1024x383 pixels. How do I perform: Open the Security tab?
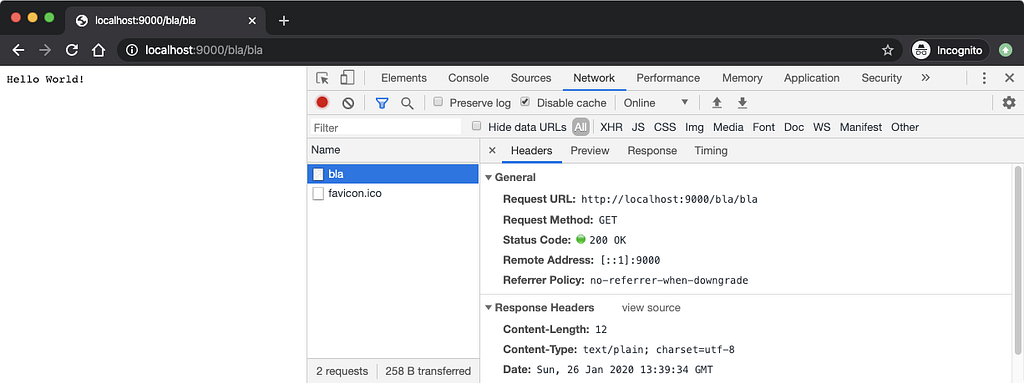click(x=882, y=78)
